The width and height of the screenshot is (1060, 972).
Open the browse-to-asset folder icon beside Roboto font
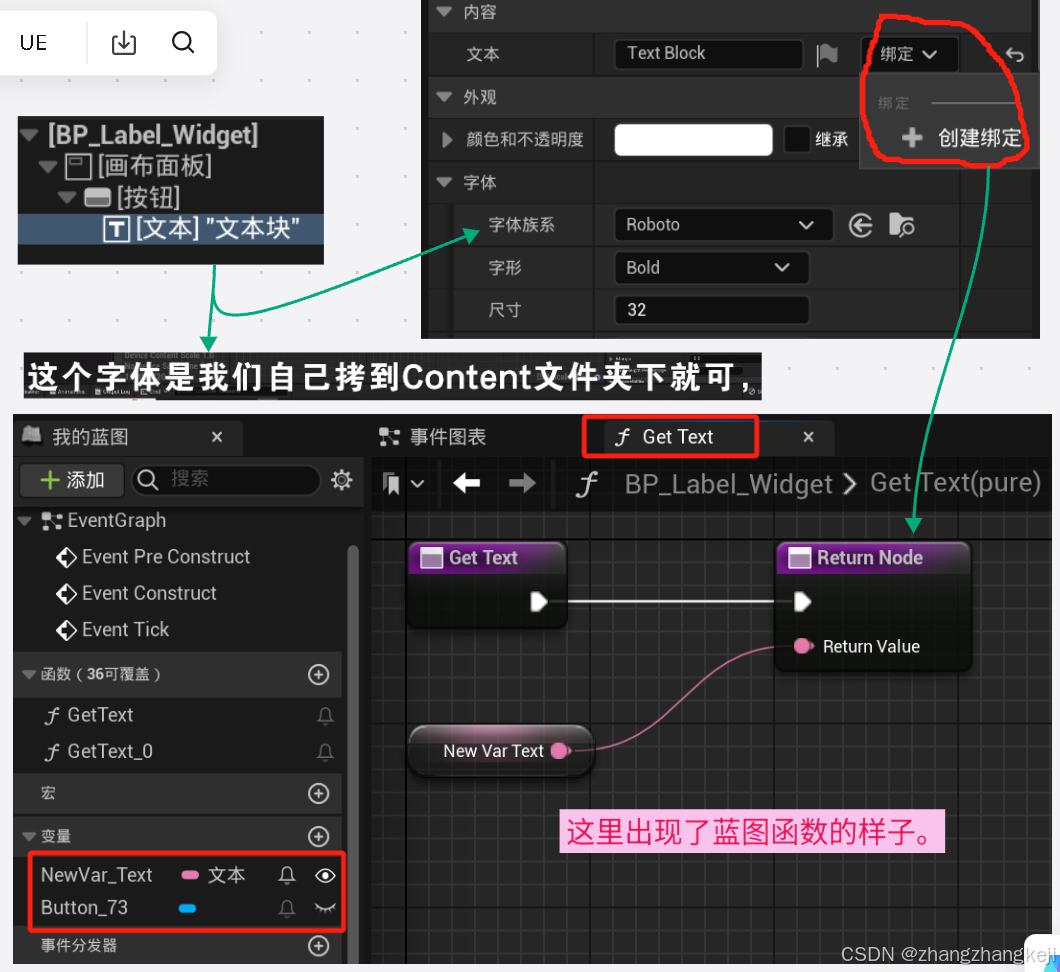tap(902, 225)
